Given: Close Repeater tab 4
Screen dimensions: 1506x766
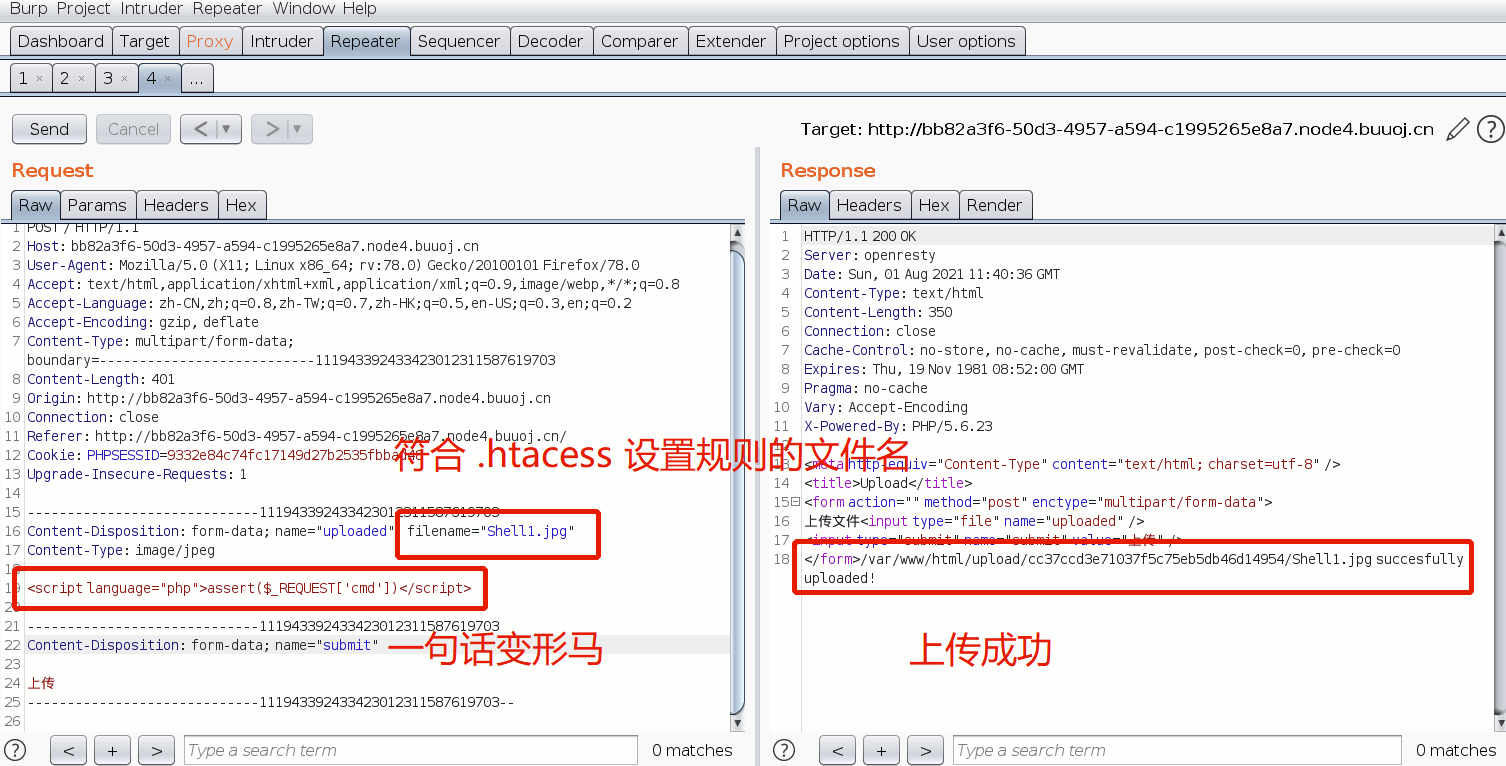Looking at the screenshot, I should pos(167,78).
